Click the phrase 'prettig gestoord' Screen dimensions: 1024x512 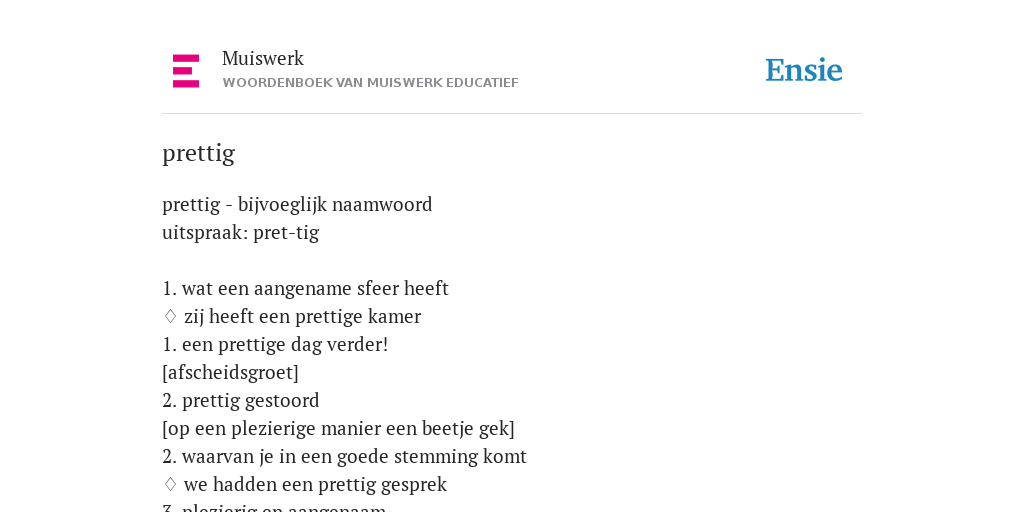pos(251,400)
